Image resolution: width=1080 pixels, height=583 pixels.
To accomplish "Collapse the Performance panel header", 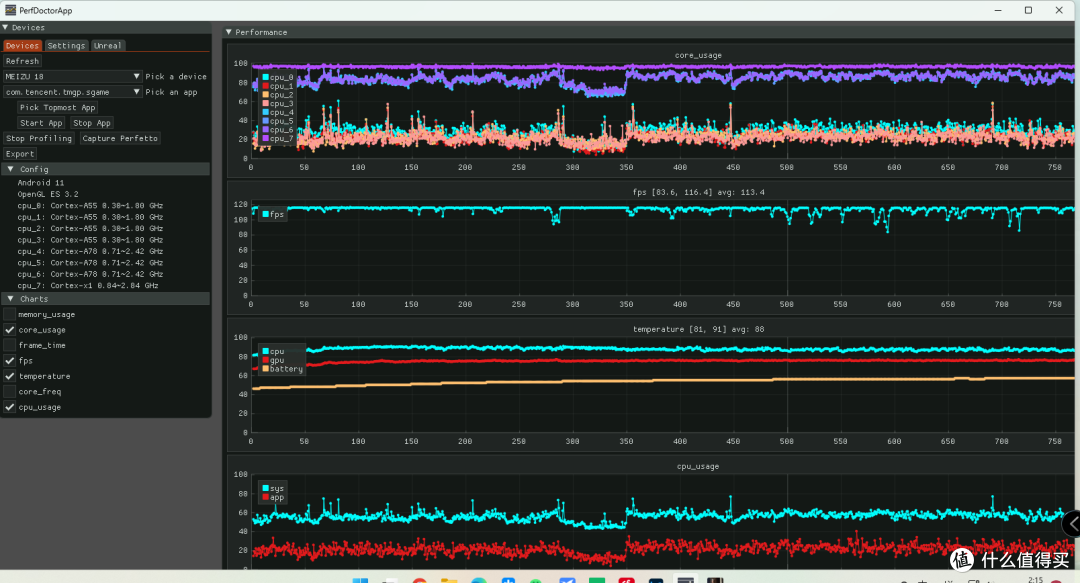I will (647, 32).
